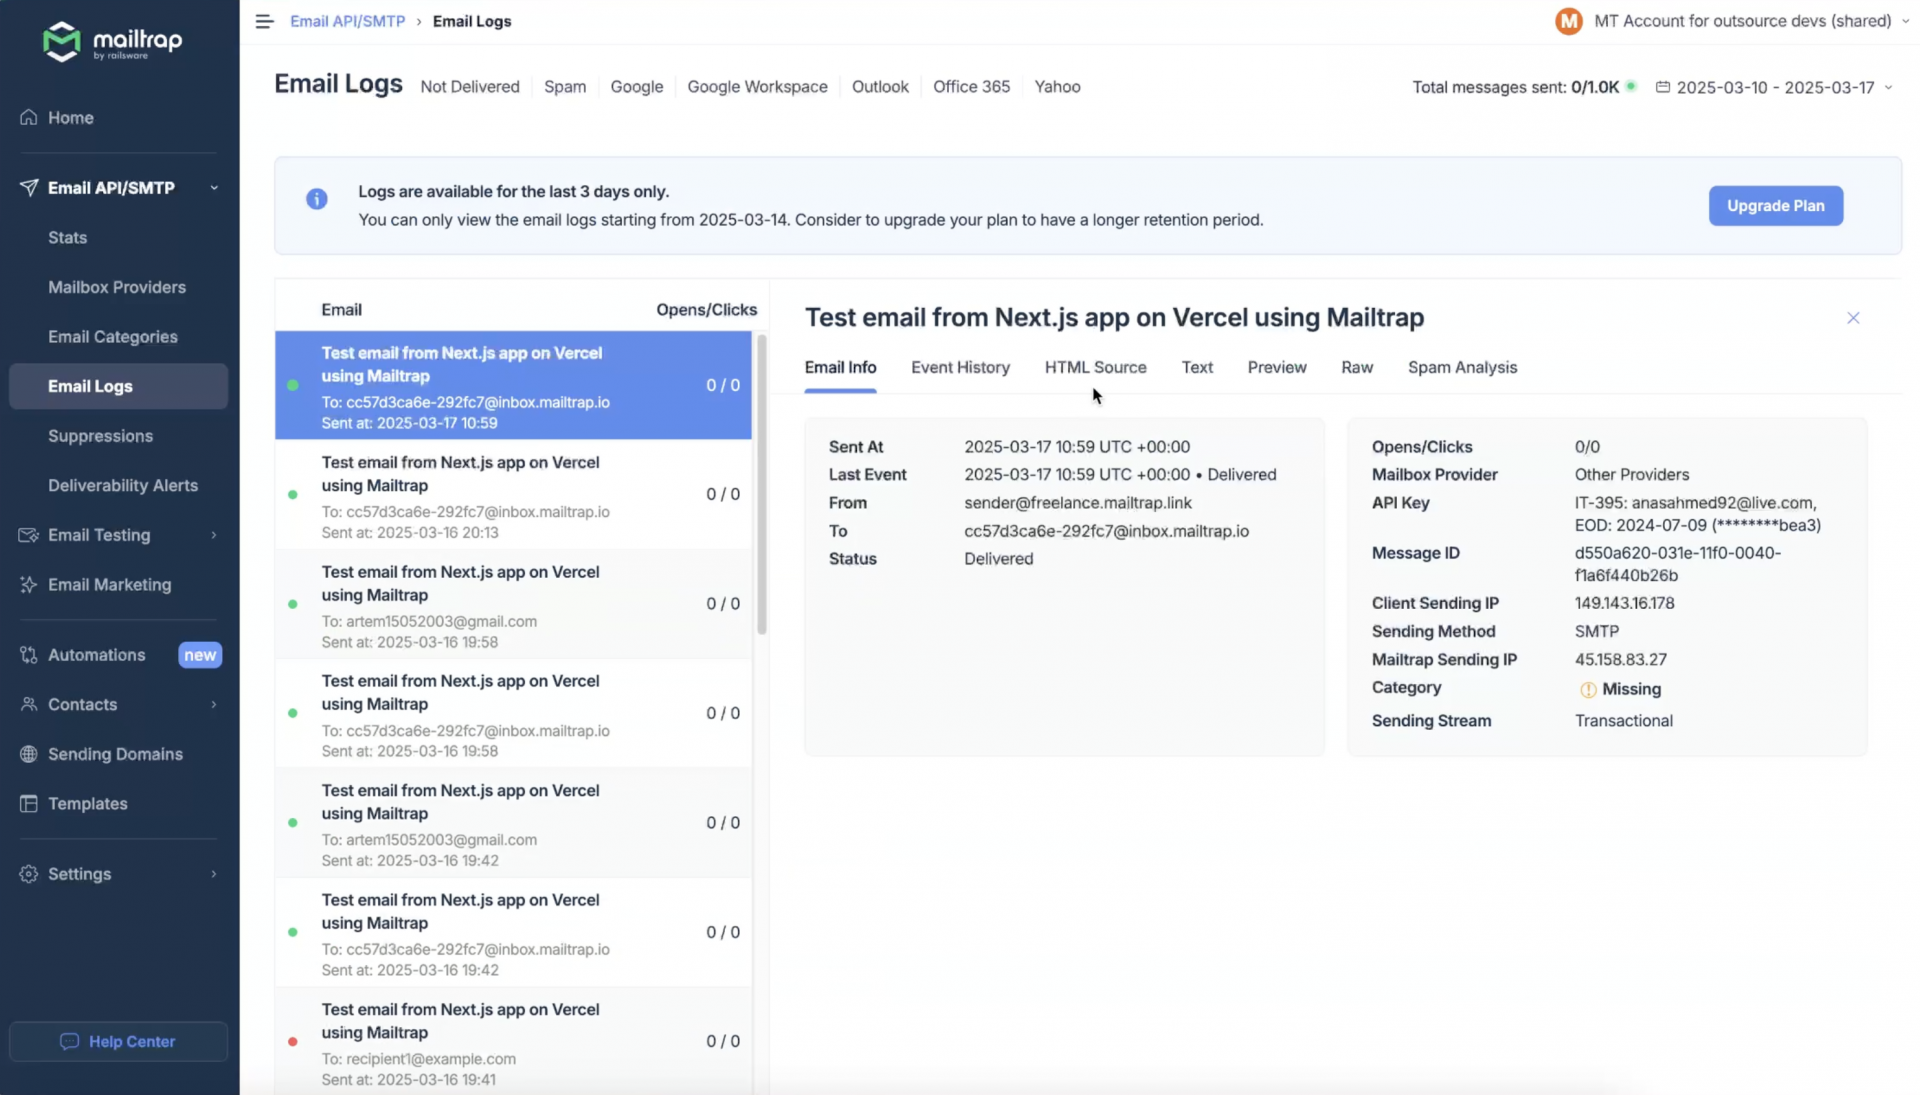Open Email Testing from the sidebar
The height and width of the screenshot is (1095, 1920).
click(x=98, y=534)
